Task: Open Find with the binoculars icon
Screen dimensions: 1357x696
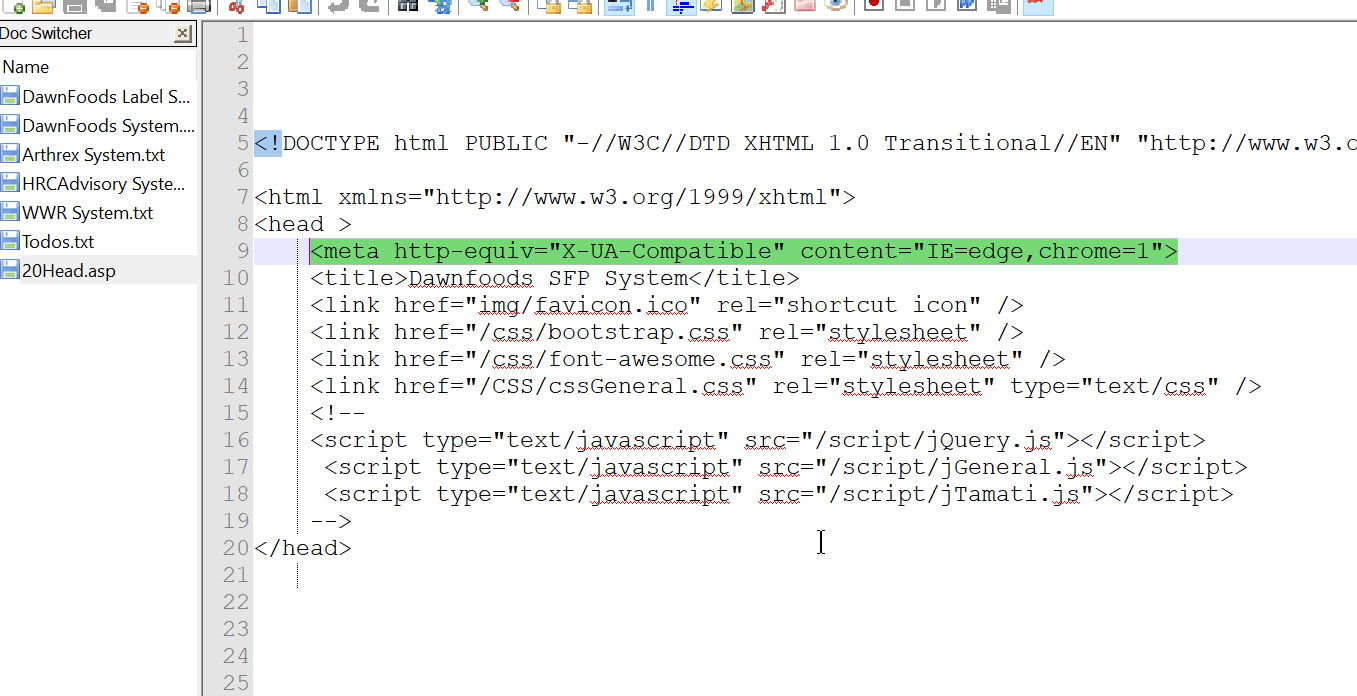Action: click(407, 5)
